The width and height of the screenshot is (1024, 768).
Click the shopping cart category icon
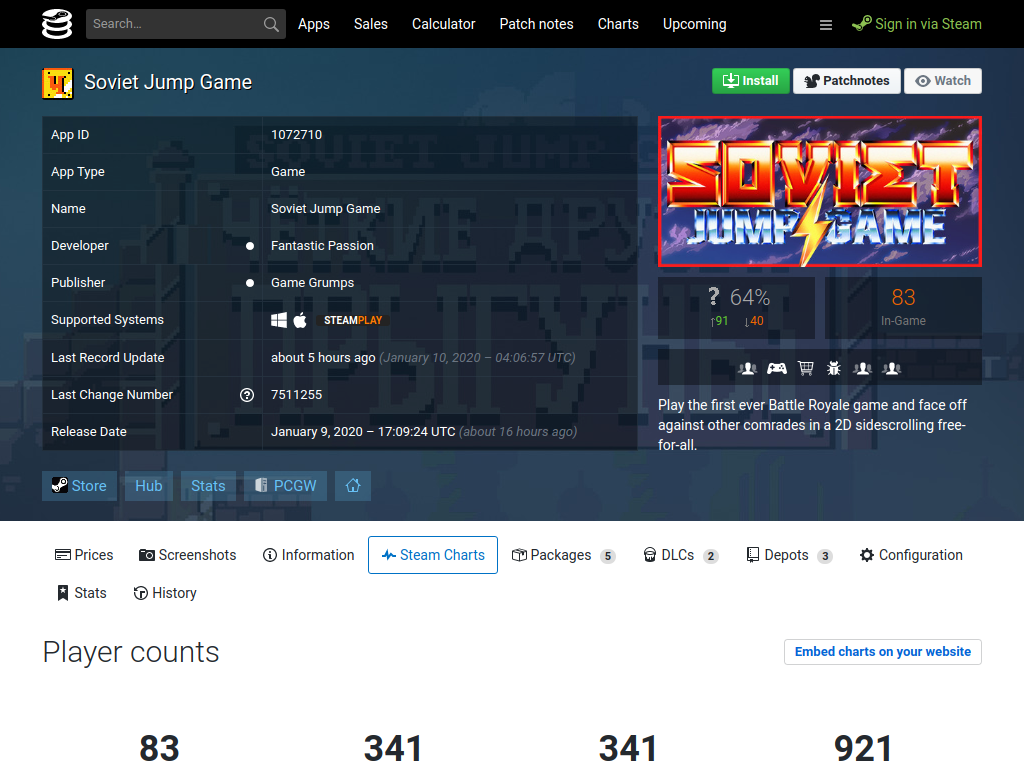tap(806, 368)
